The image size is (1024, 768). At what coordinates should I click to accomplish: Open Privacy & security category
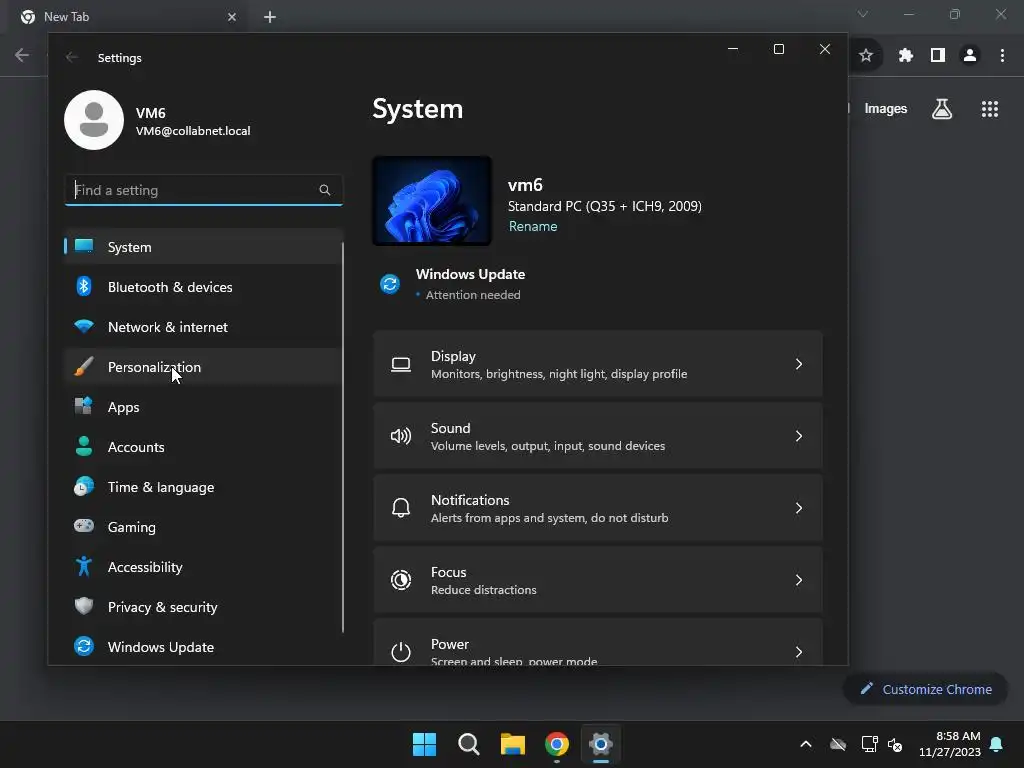(203, 607)
